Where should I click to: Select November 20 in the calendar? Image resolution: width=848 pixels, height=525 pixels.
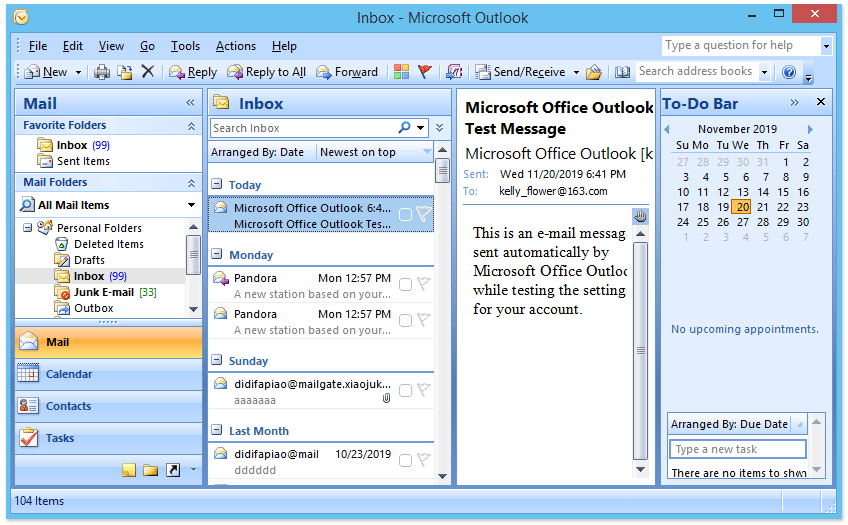click(743, 207)
